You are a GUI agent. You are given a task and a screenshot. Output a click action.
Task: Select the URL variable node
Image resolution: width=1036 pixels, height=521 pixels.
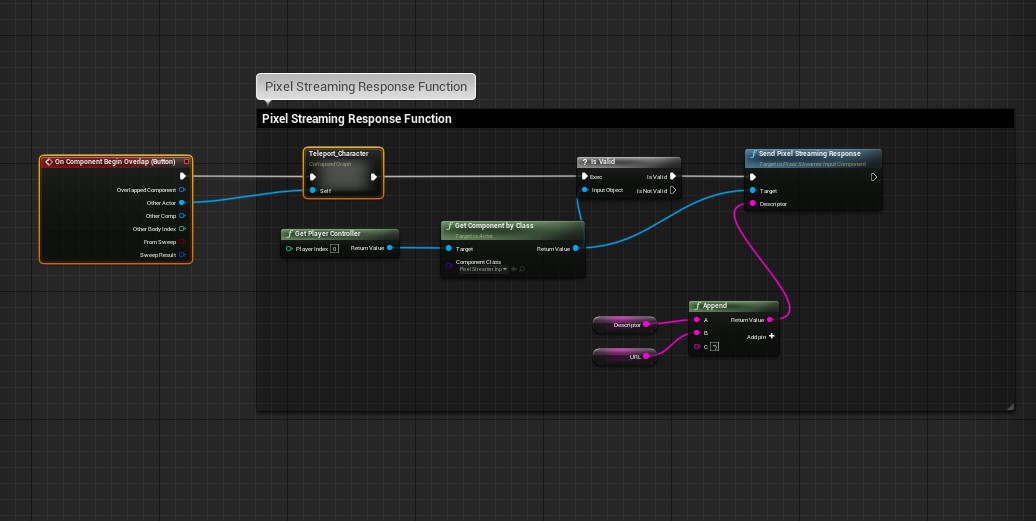tap(624, 357)
